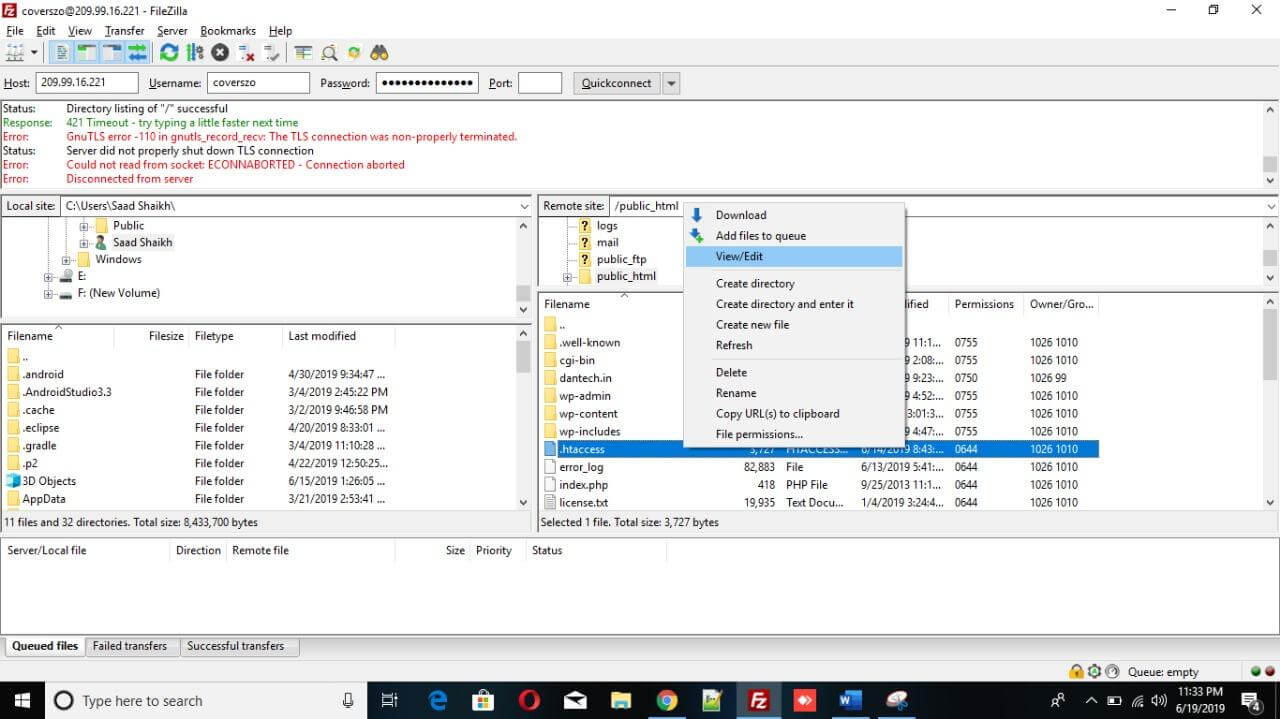
Task: Click the Username input field
Action: click(257, 83)
